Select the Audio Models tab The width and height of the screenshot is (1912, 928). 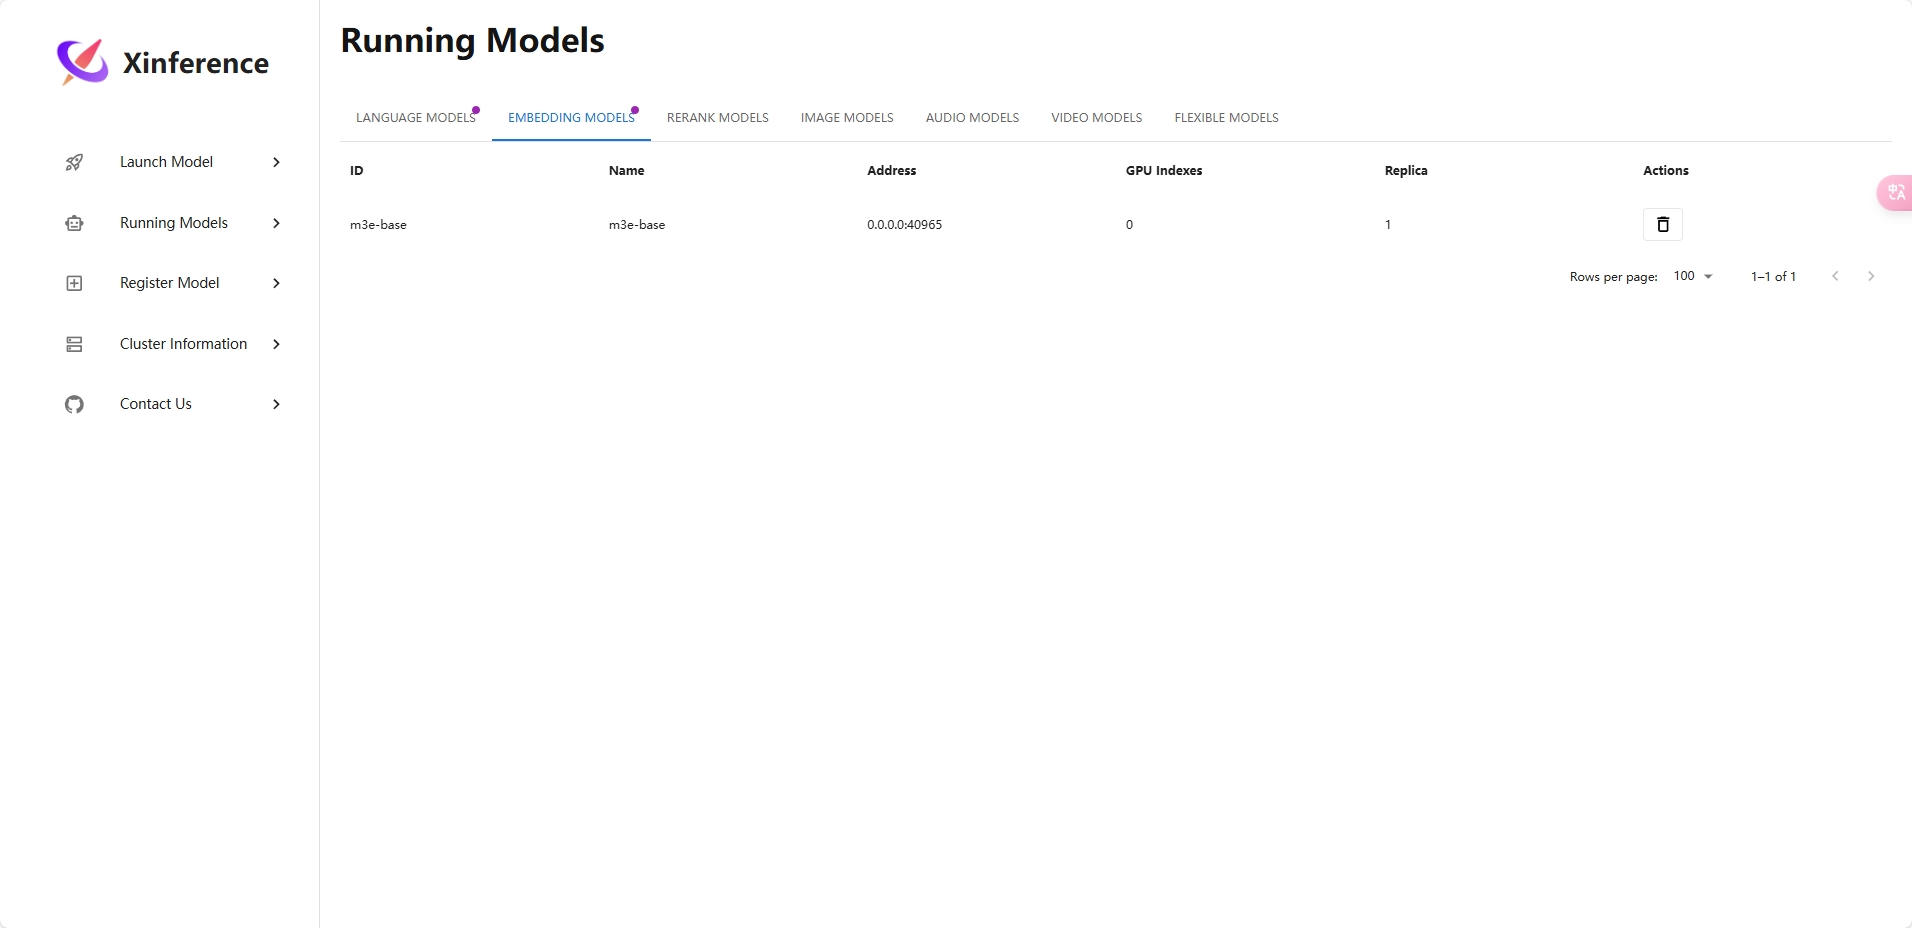coord(972,118)
